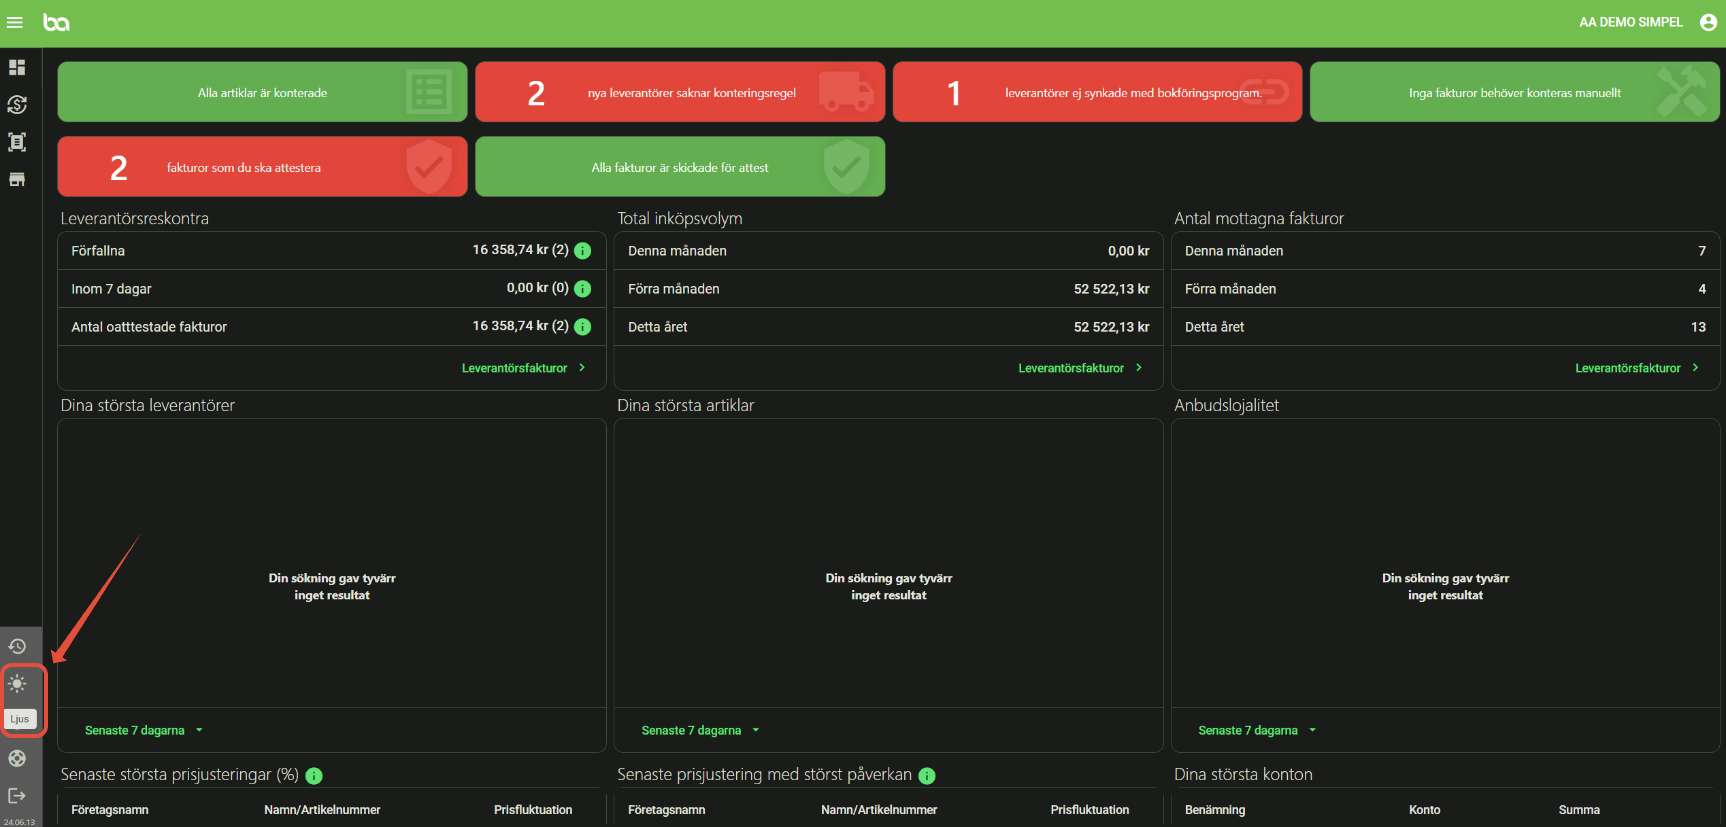Expand Senaste 7 dagarna under largest articles
Viewport: 1726px width, 827px height.
point(701,730)
